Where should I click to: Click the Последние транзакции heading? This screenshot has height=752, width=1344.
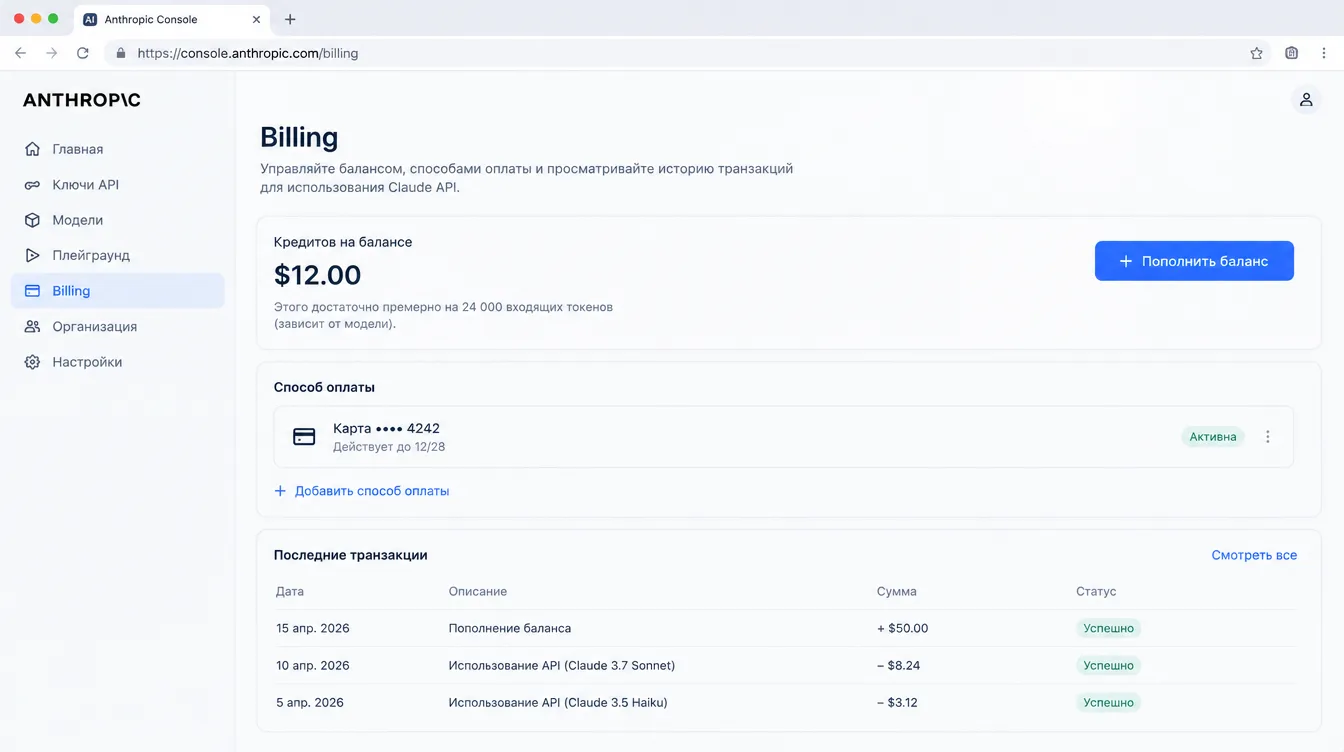coord(351,555)
